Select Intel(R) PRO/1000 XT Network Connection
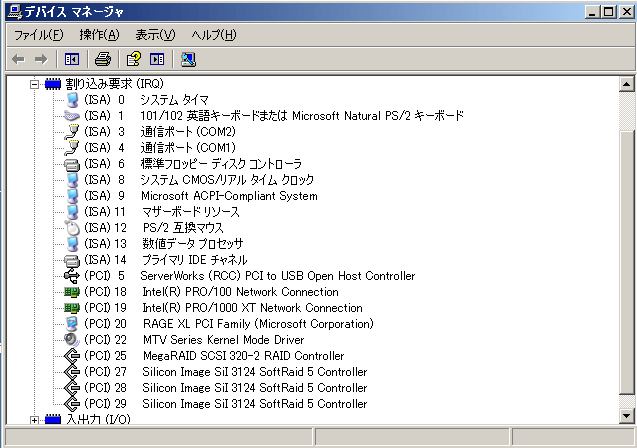The image size is (637, 448). coord(252,308)
